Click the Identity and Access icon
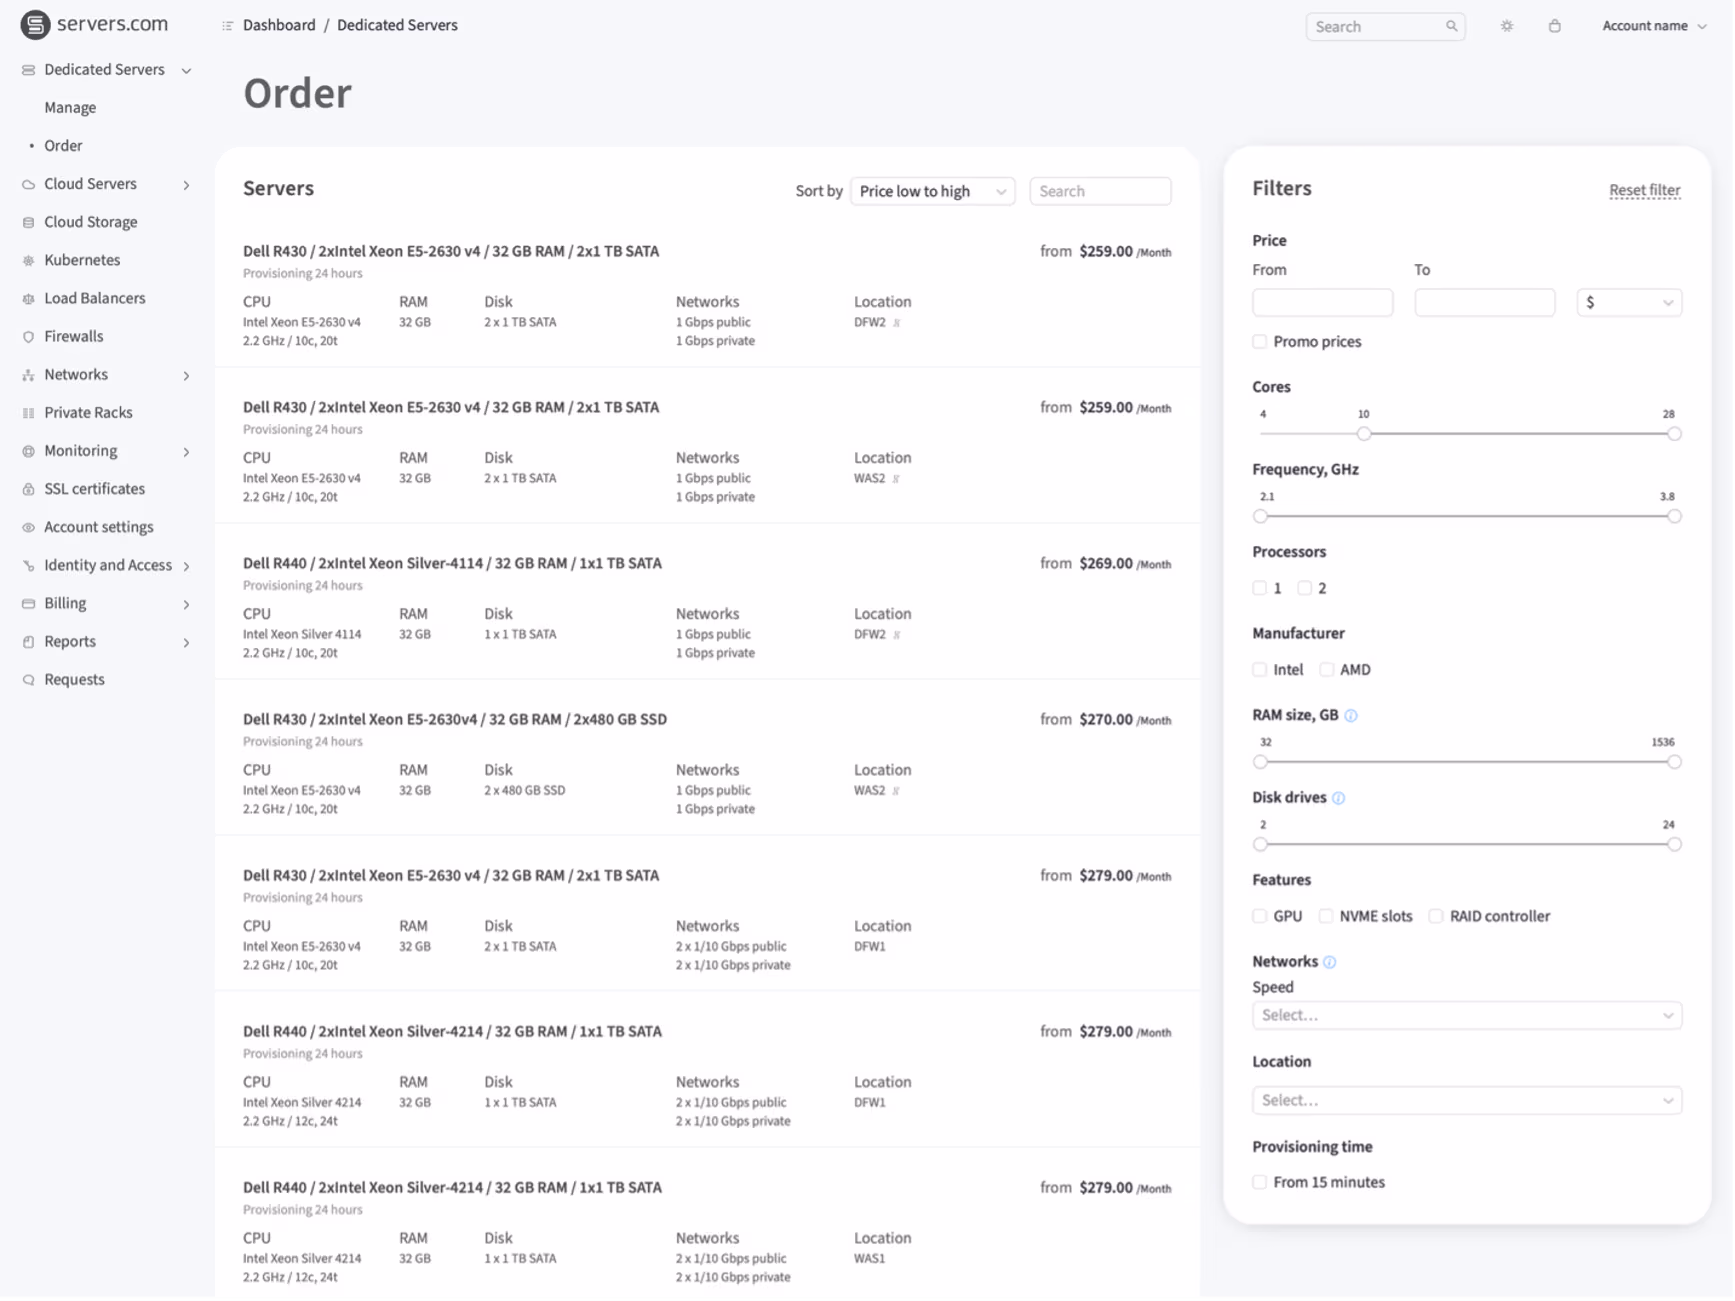 [28, 566]
